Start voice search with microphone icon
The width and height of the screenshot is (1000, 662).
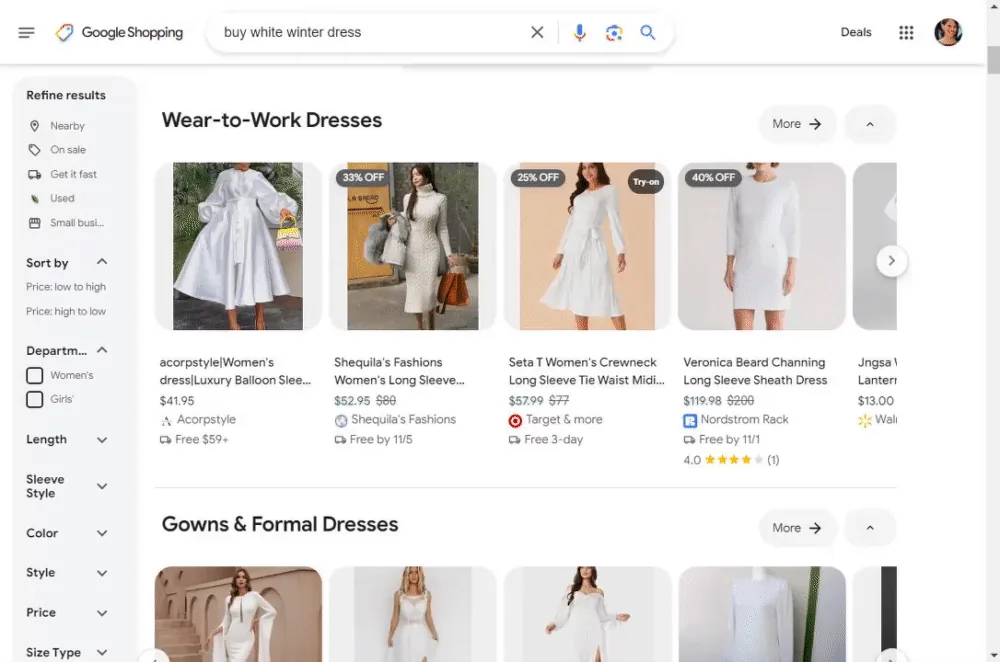tap(579, 33)
